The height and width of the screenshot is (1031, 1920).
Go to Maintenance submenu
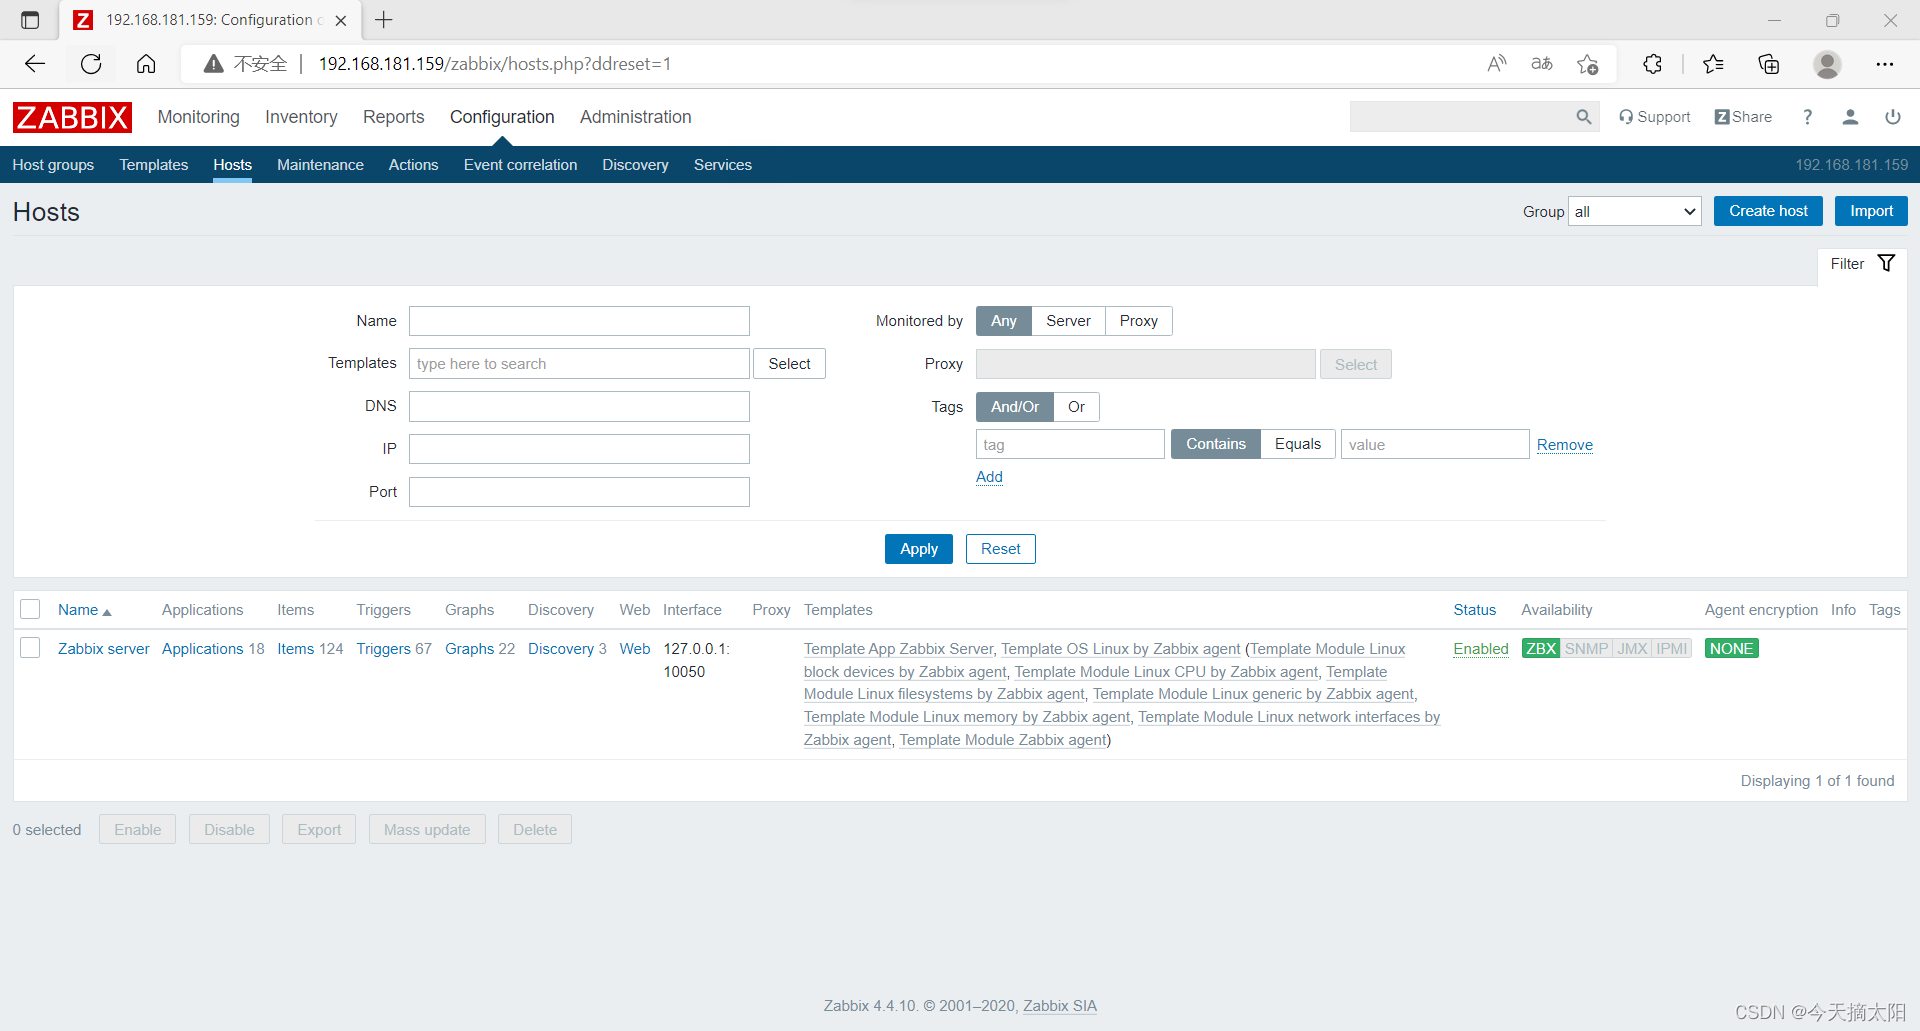pos(320,165)
